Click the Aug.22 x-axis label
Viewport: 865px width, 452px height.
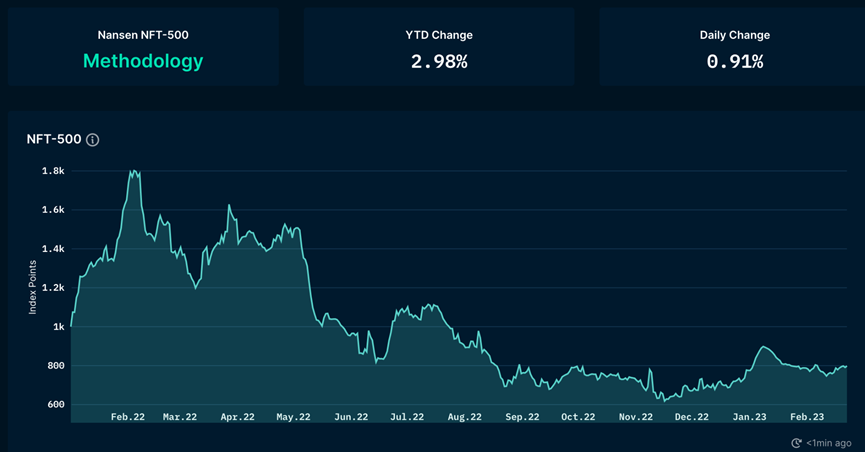464,417
